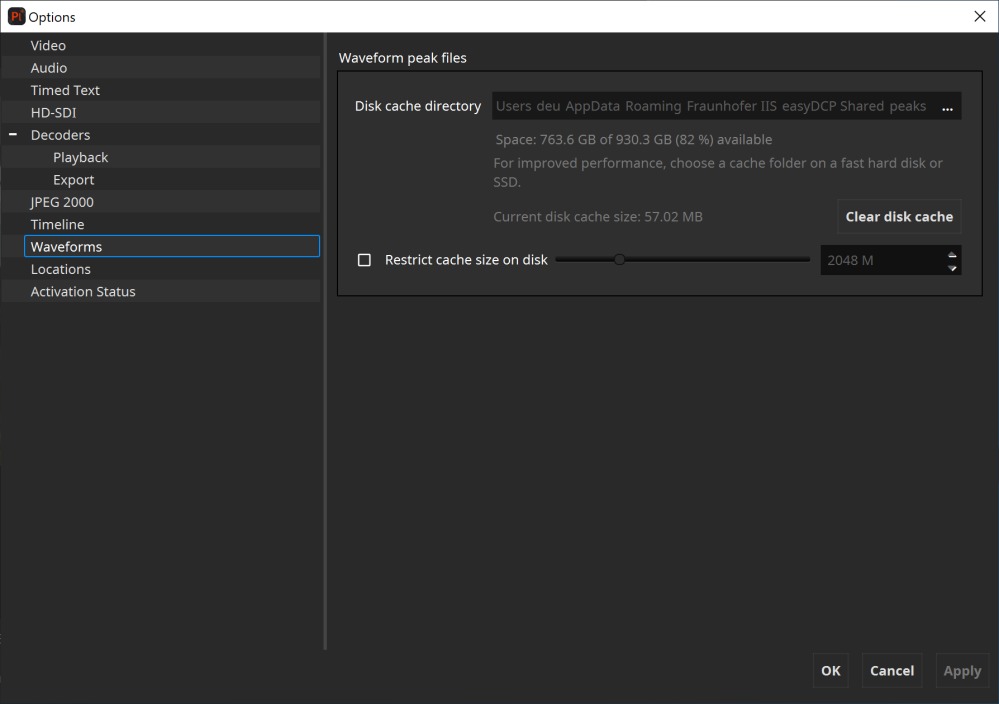The width and height of the screenshot is (999, 704).
Task: Open HD-SDI settings page
Action: (x=53, y=113)
